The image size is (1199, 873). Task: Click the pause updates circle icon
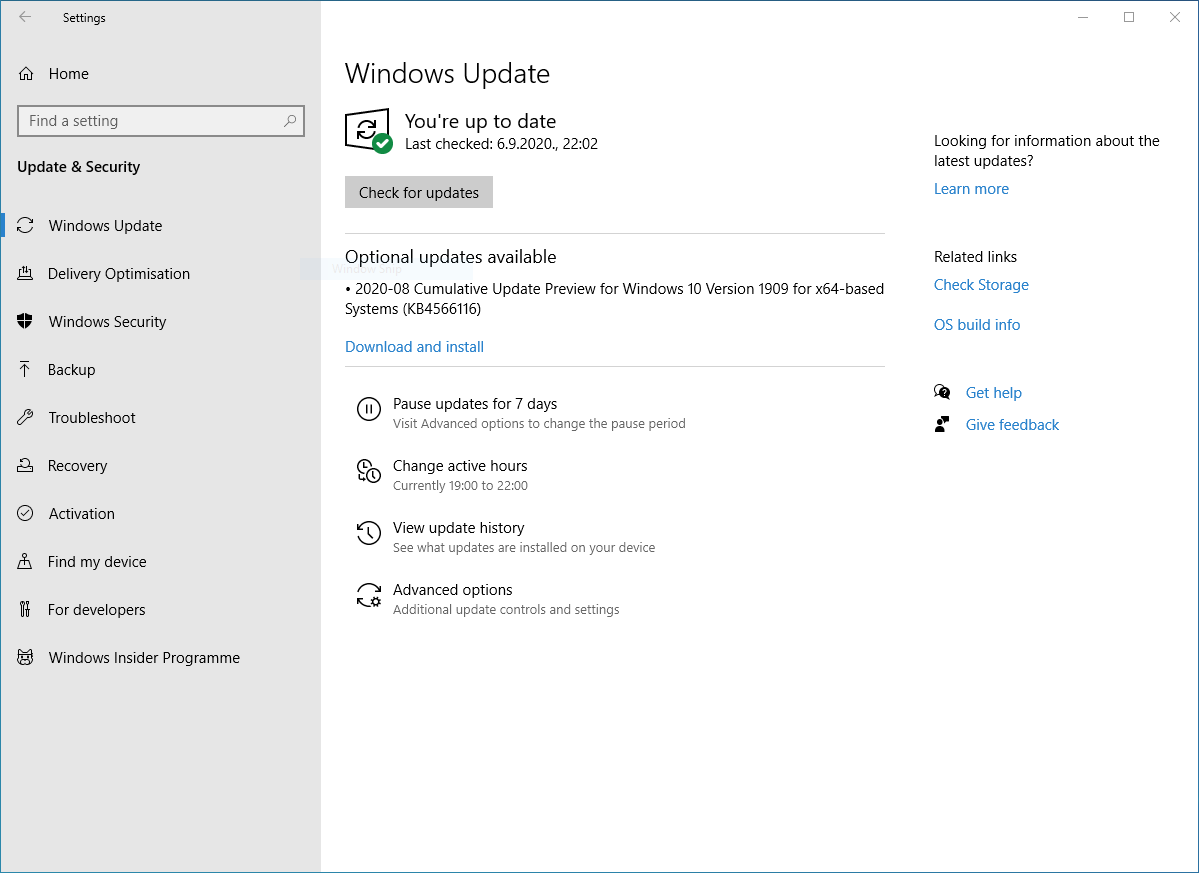(x=369, y=409)
